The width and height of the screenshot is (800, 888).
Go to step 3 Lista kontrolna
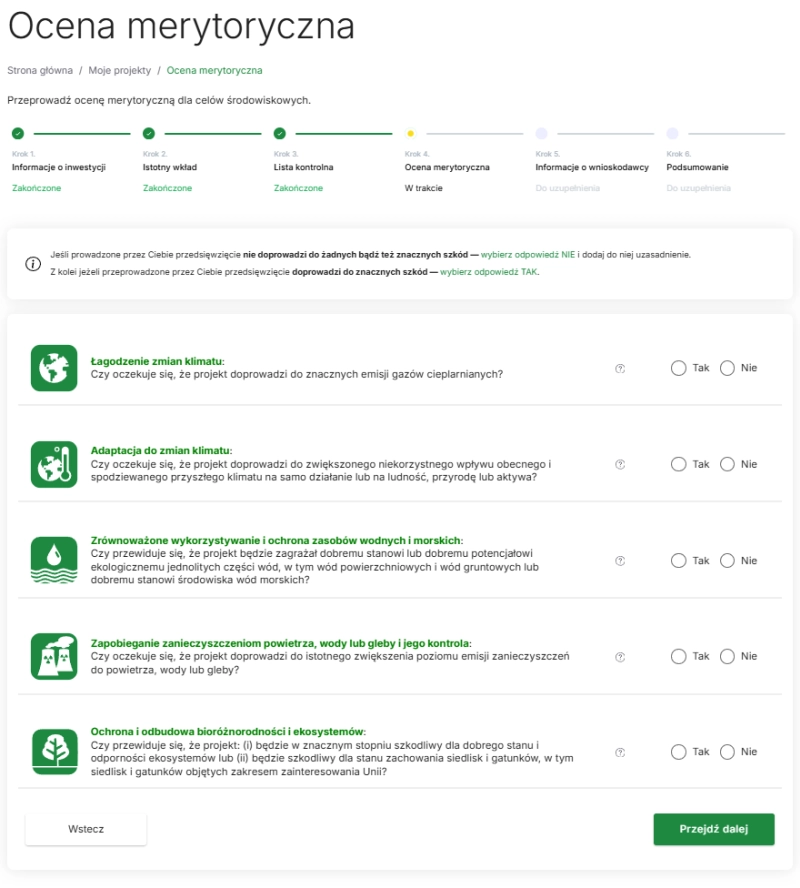pos(303,167)
